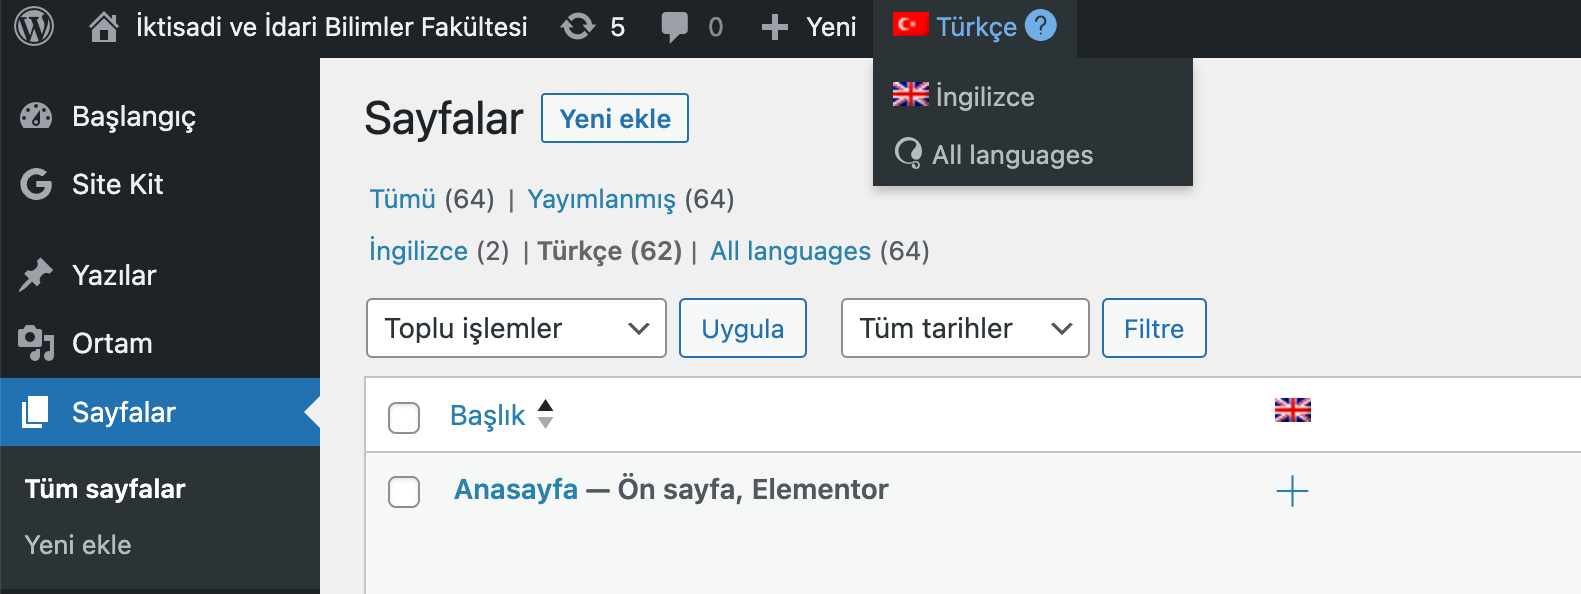Sort pages using Başlık sort arrows
The image size is (1581, 594).
[x=545, y=414]
